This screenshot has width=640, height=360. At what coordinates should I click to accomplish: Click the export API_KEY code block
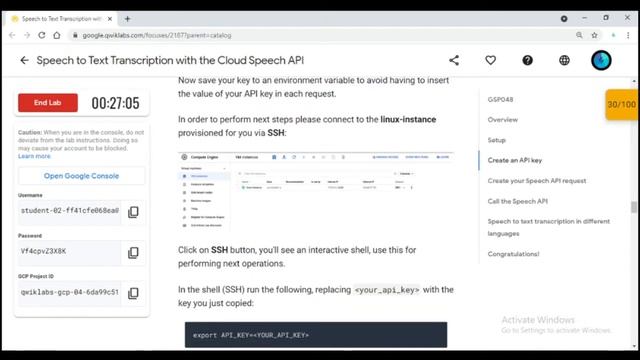(316, 335)
